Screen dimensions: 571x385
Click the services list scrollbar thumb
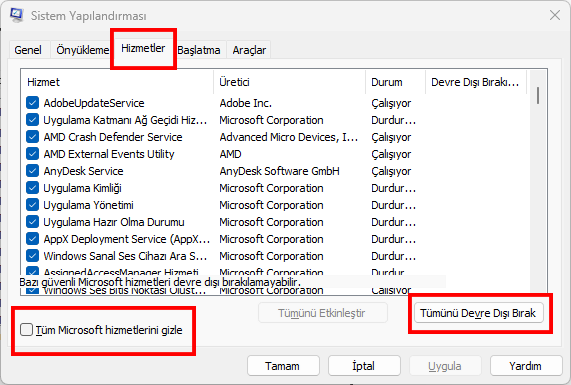pyautogui.click(x=538, y=95)
